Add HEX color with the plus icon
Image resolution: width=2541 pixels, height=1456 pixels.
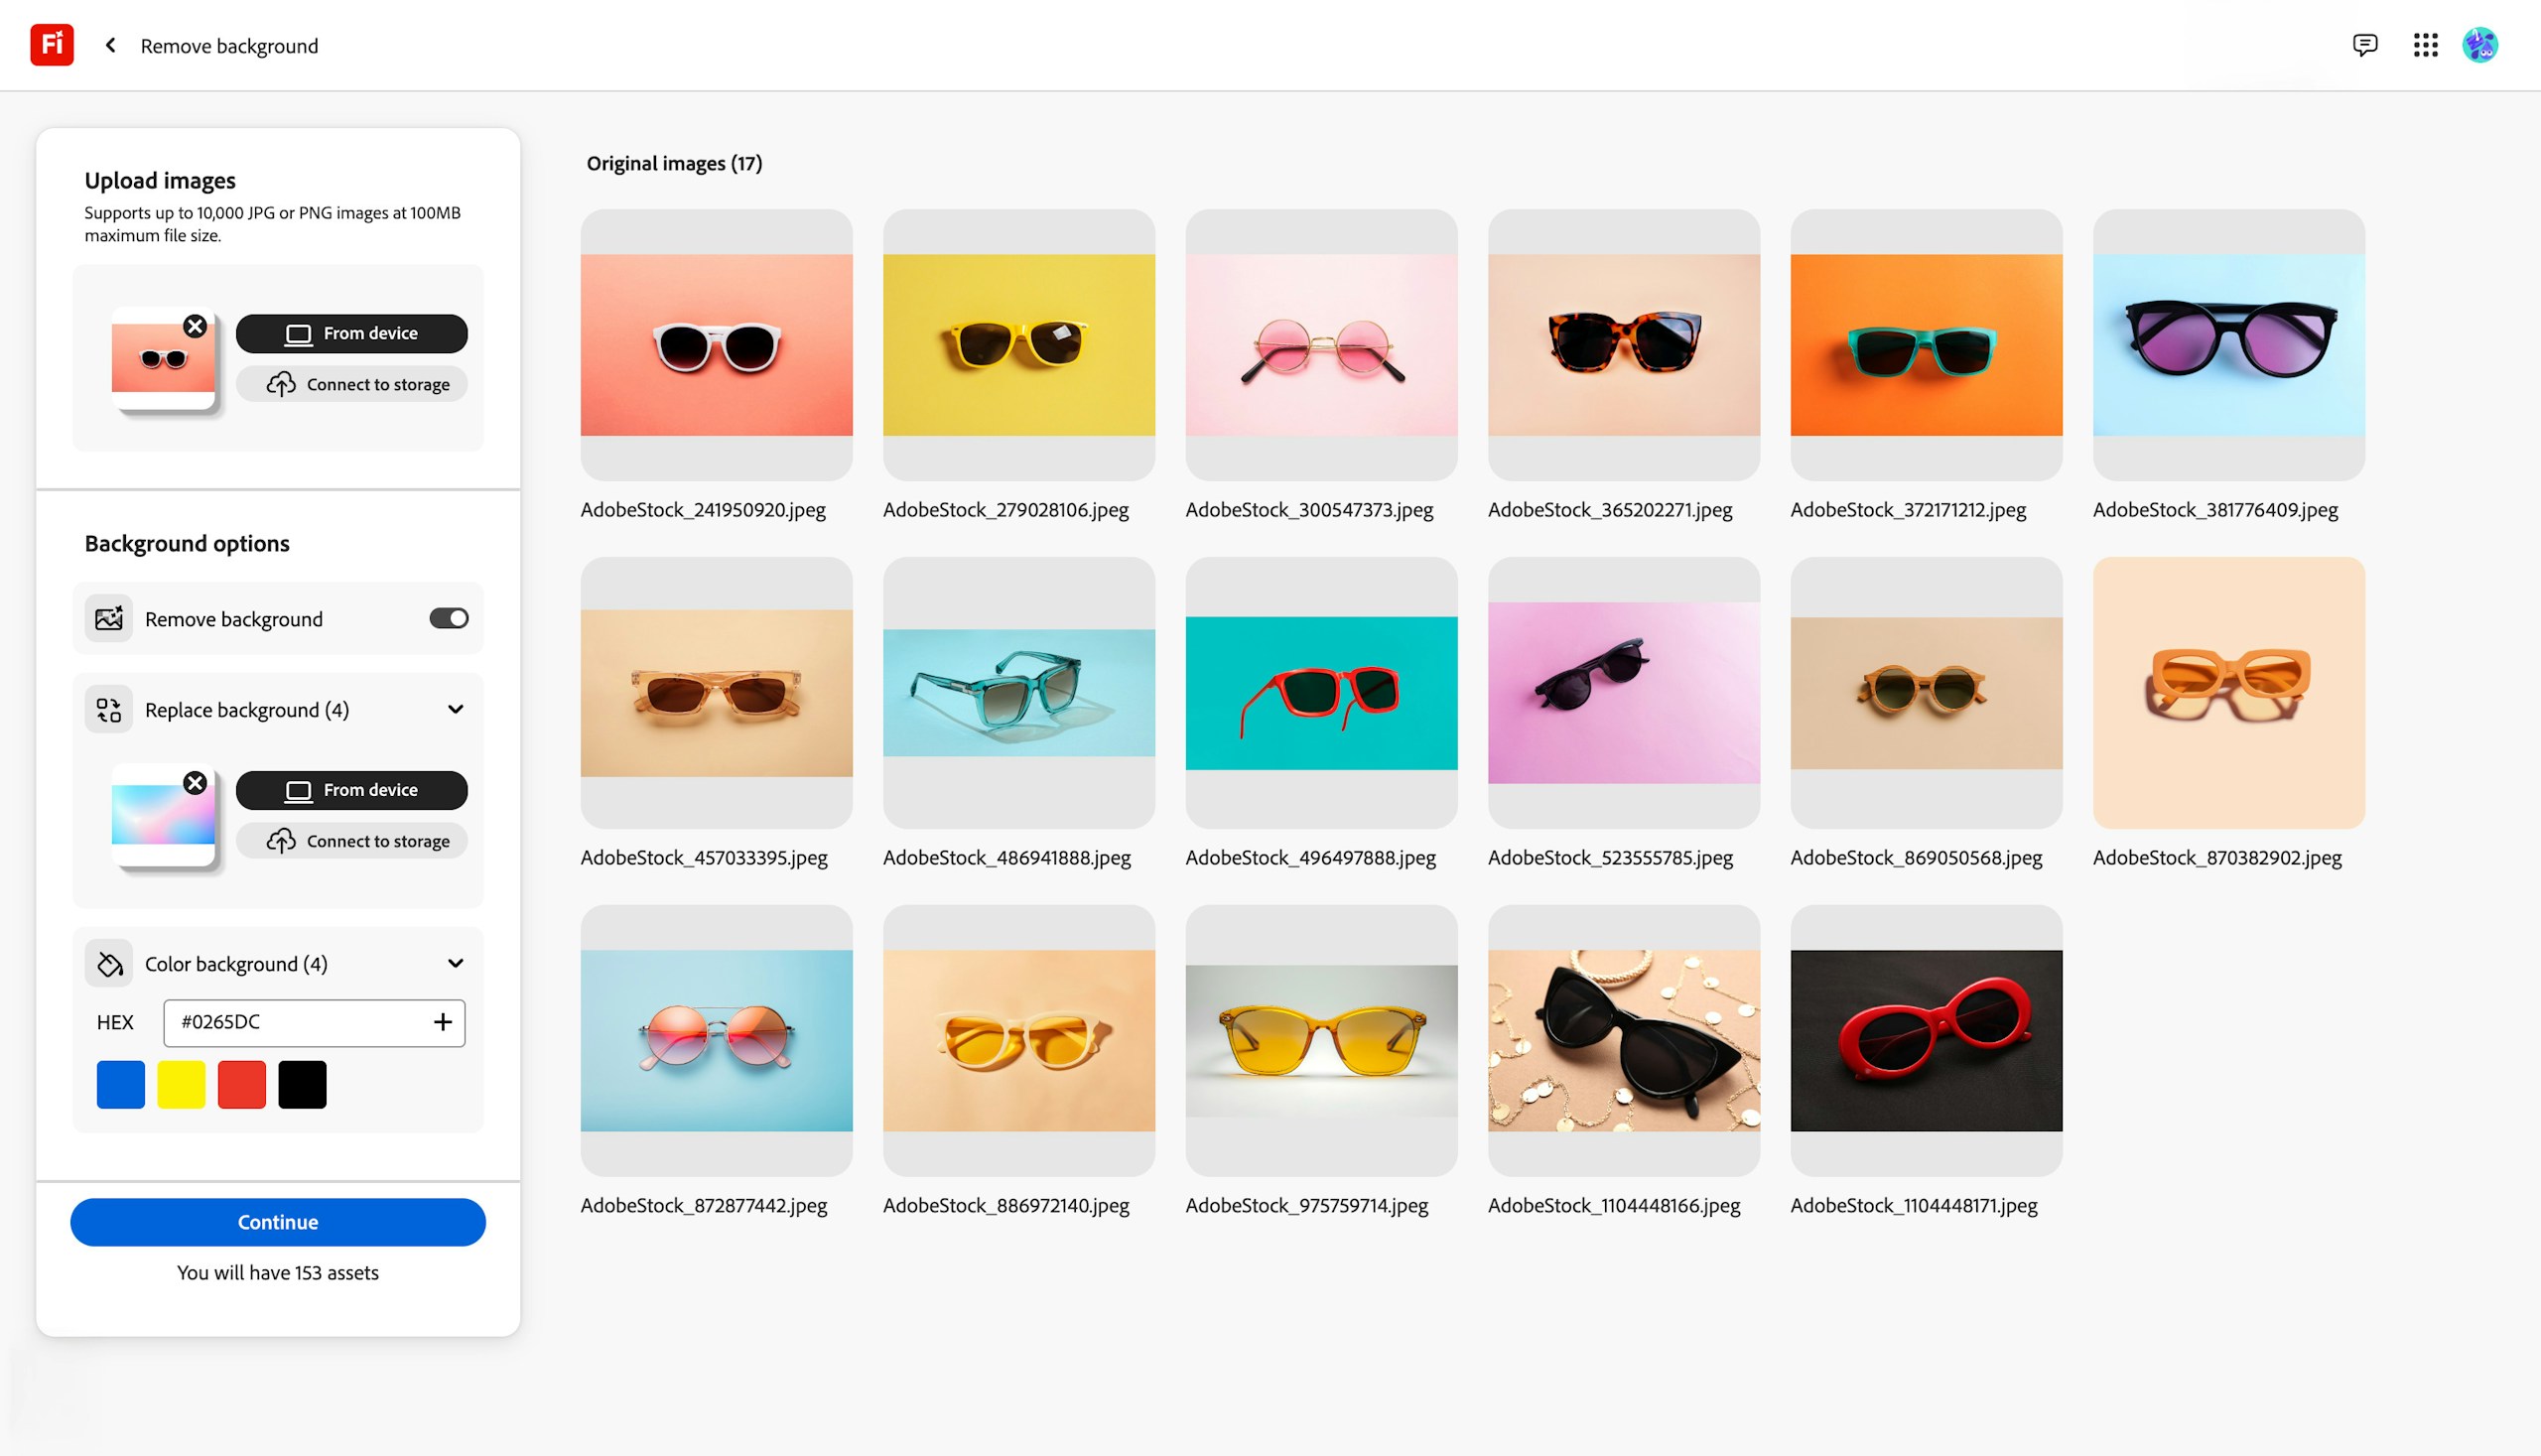pyautogui.click(x=443, y=1022)
